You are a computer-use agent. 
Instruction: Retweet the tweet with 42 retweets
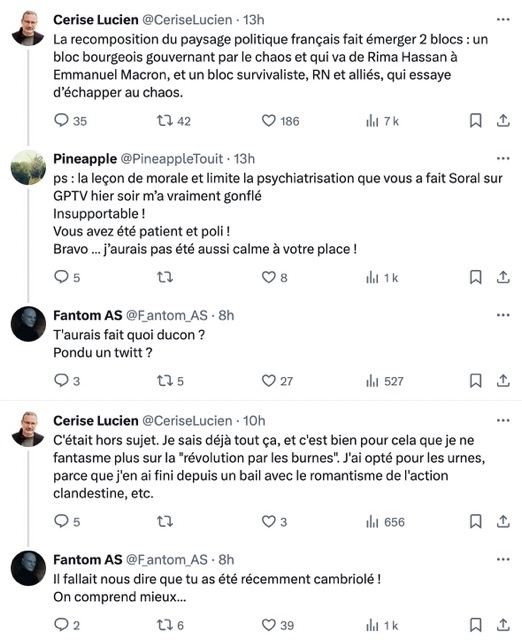(x=173, y=121)
